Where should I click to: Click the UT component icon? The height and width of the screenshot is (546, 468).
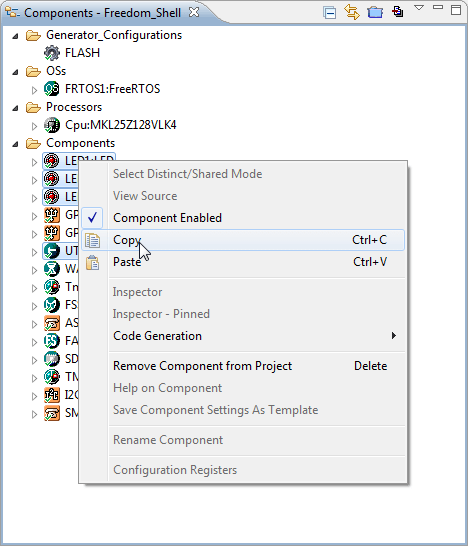[52, 251]
